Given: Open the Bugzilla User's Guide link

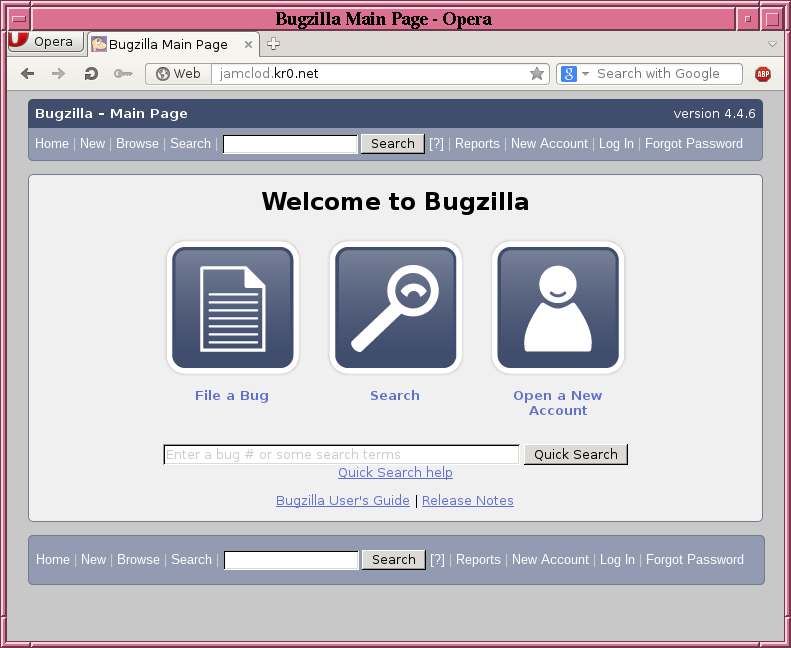Looking at the screenshot, I should pyautogui.click(x=343, y=500).
